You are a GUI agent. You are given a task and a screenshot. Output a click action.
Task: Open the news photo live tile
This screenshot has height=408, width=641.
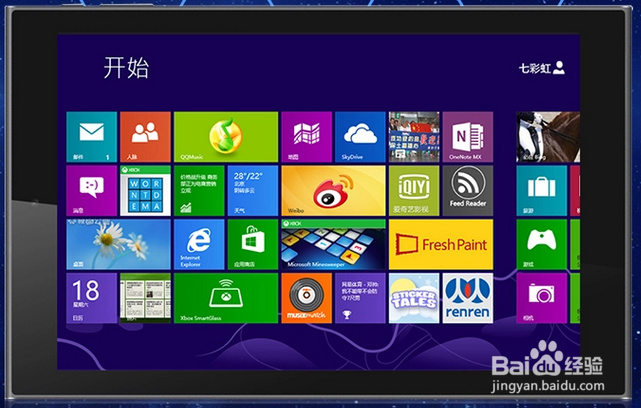point(414,137)
